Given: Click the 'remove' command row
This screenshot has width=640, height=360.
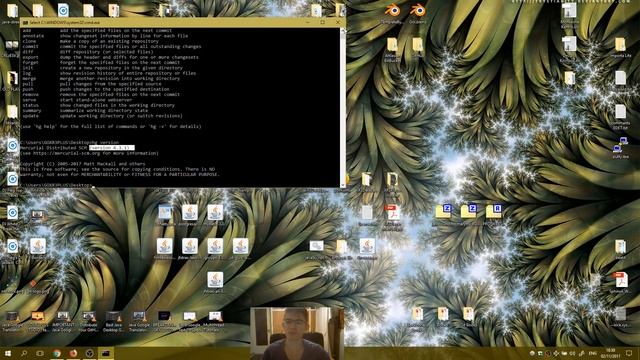Looking at the screenshot, I should click(x=101, y=94).
